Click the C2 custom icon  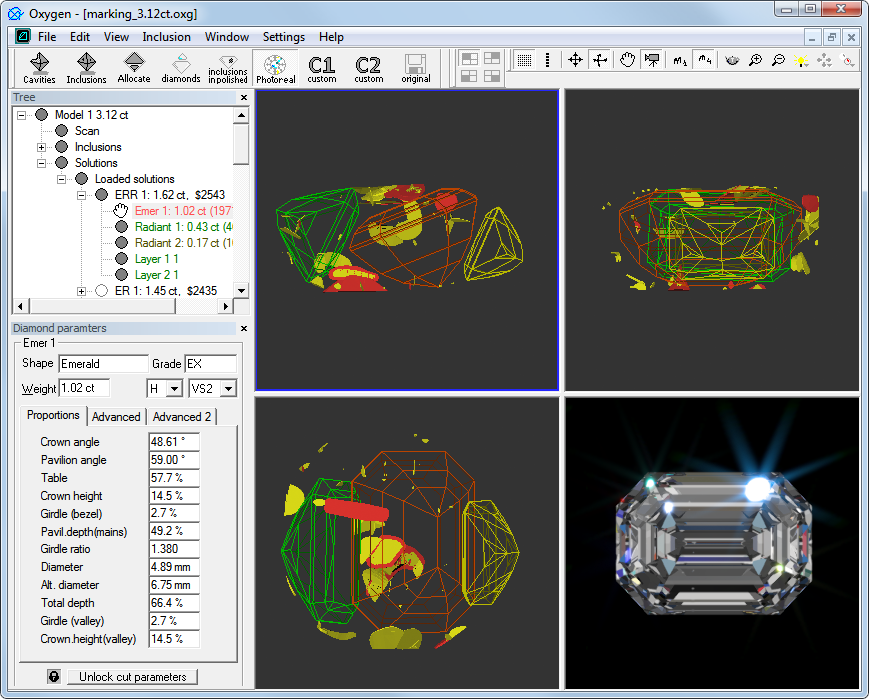(x=368, y=67)
